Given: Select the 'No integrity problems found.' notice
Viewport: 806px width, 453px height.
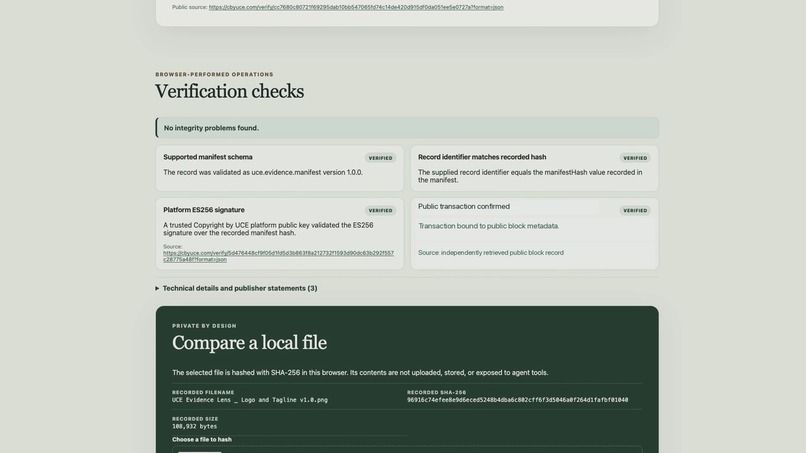Looking at the screenshot, I should click(x=407, y=128).
